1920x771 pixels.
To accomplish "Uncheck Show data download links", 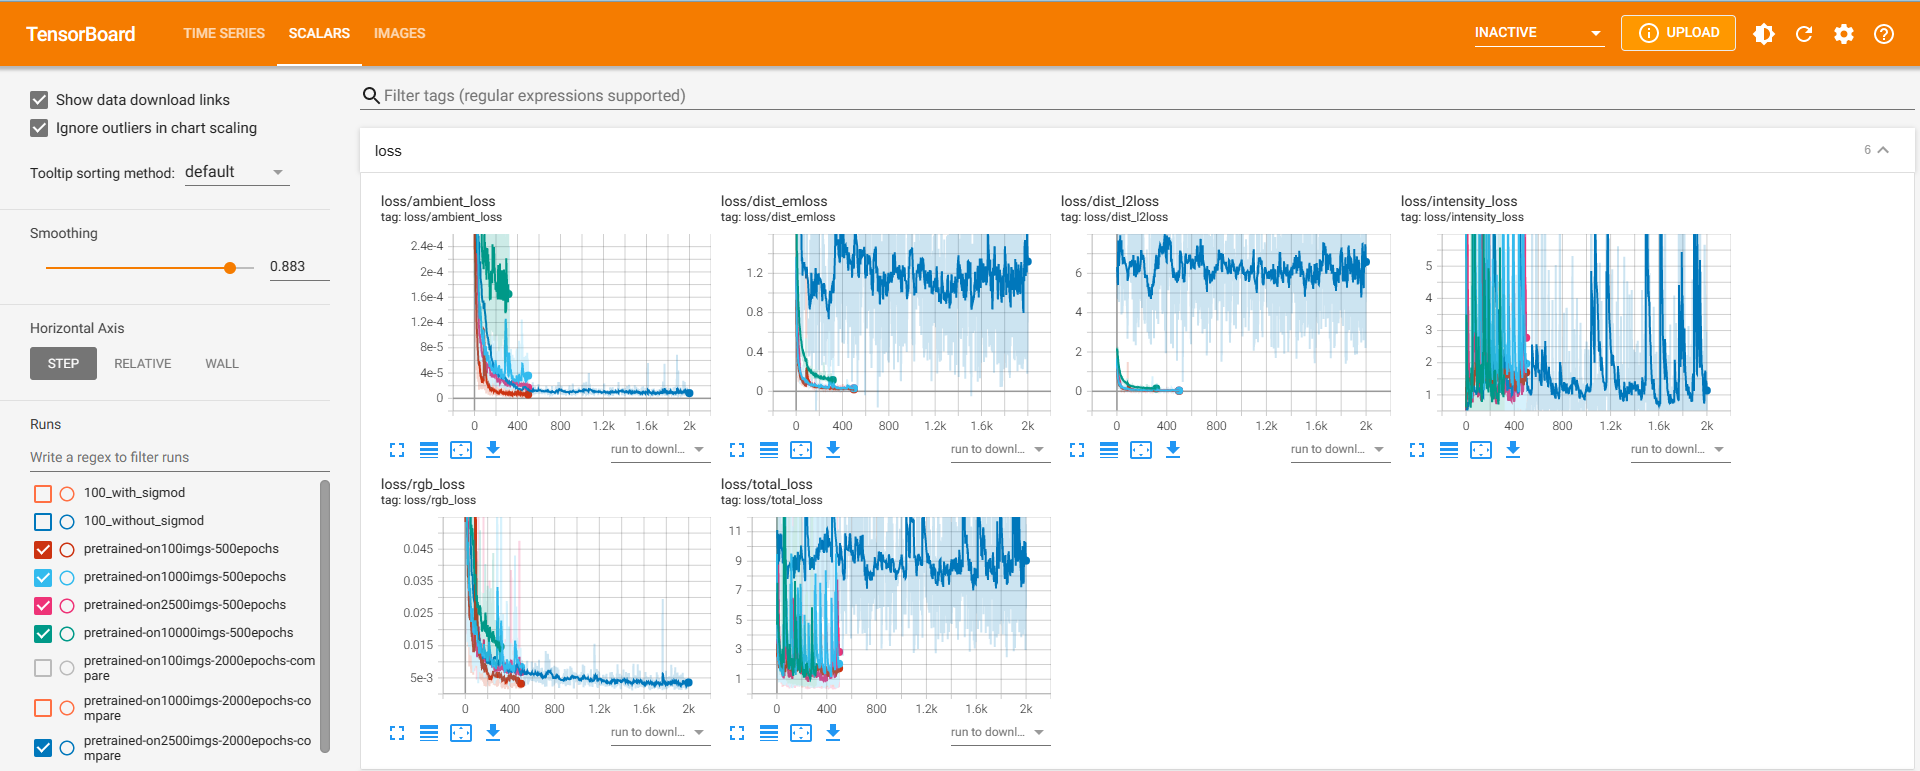I will pyautogui.click(x=39, y=100).
